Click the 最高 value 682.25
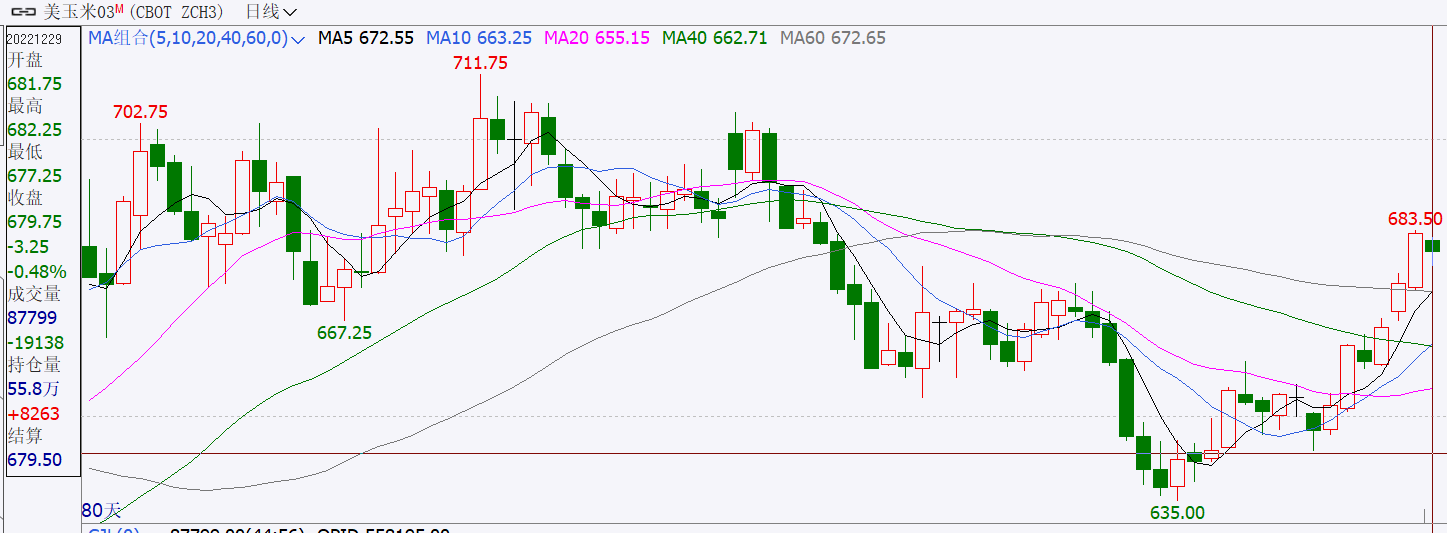Viewport: 1447px width, 533px height. 35,130
